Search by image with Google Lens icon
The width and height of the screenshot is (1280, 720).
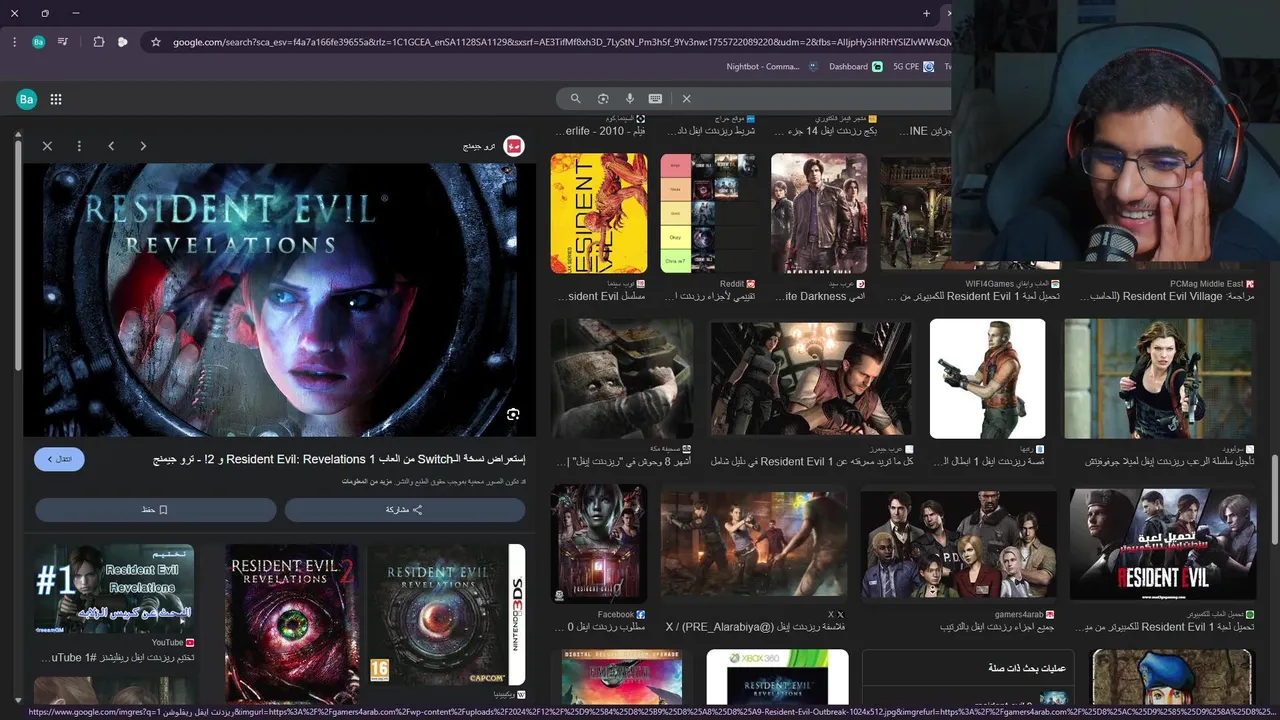[x=603, y=98]
